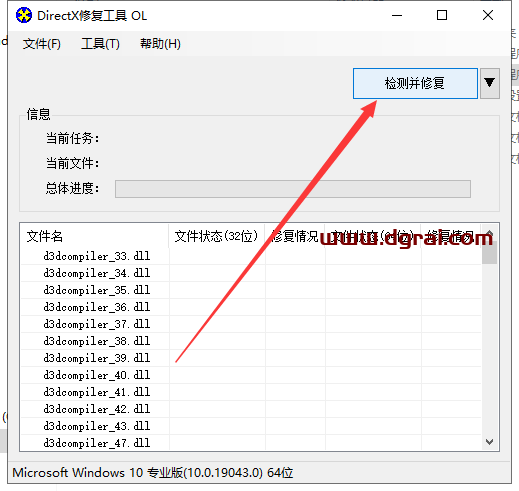Minimize the DirectX修复工具 window
This screenshot has height=491, width=519.
point(397,15)
